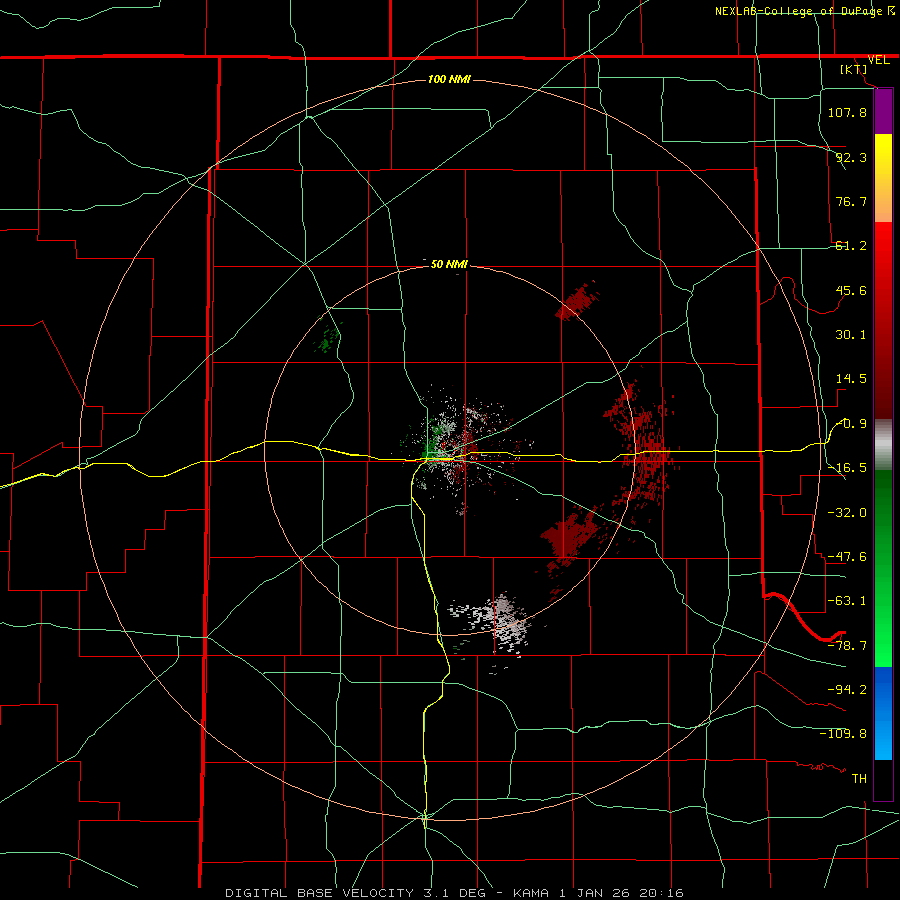Image resolution: width=900 pixels, height=900 pixels.
Task: Select the -16.5 velocity scale value
Action: click(x=847, y=468)
